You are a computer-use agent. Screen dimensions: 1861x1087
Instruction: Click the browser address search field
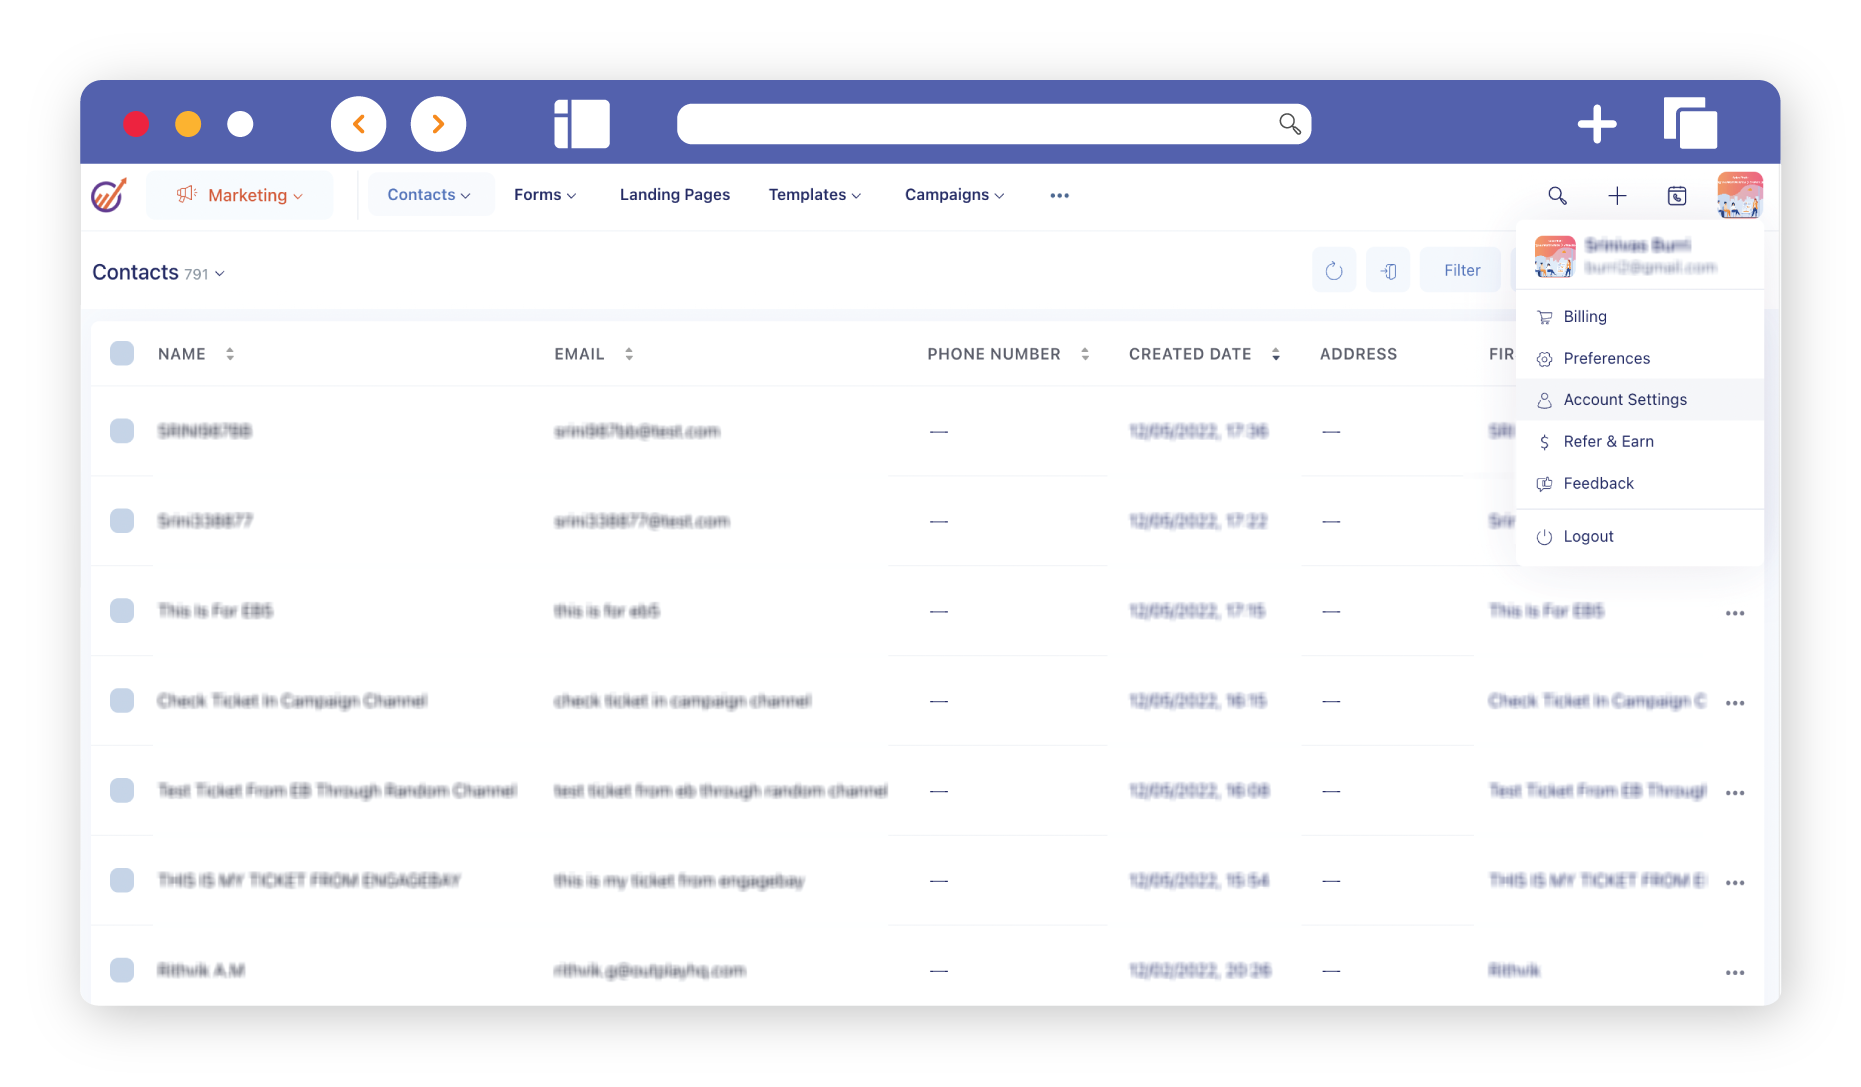[975, 124]
